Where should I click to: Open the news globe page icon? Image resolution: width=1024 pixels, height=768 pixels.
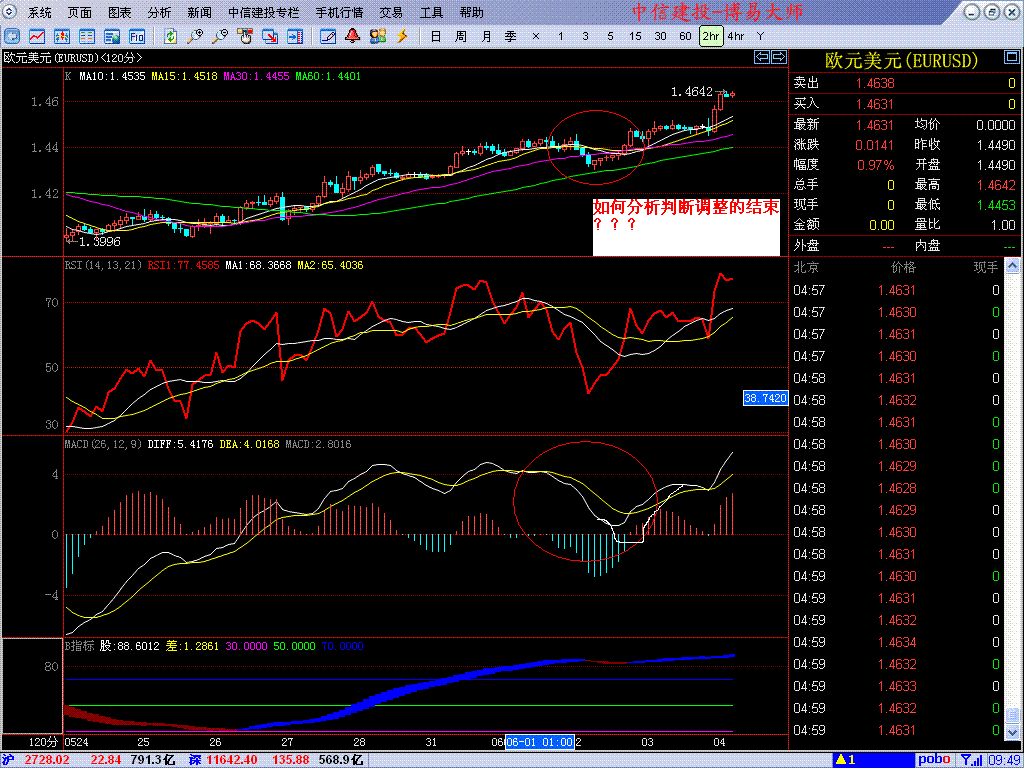click(x=112, y=36)
